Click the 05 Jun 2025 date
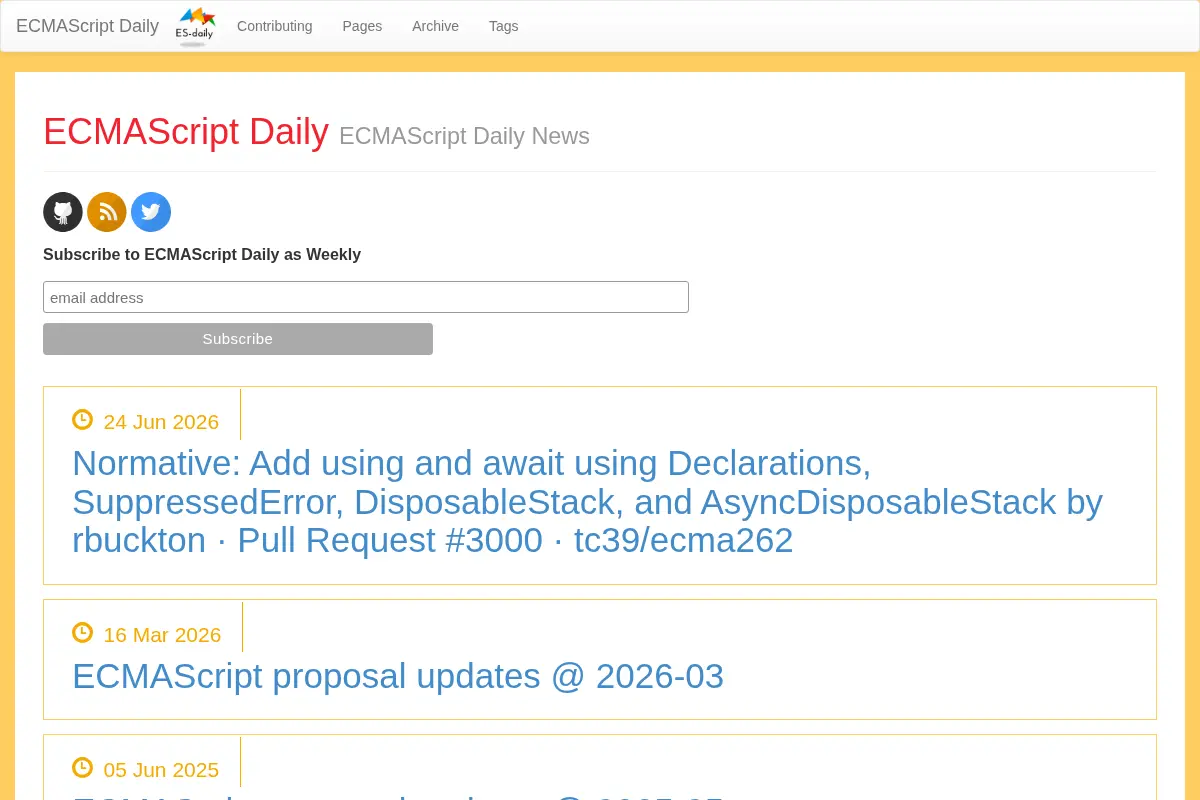1200x800 pixels. [161, 770]
